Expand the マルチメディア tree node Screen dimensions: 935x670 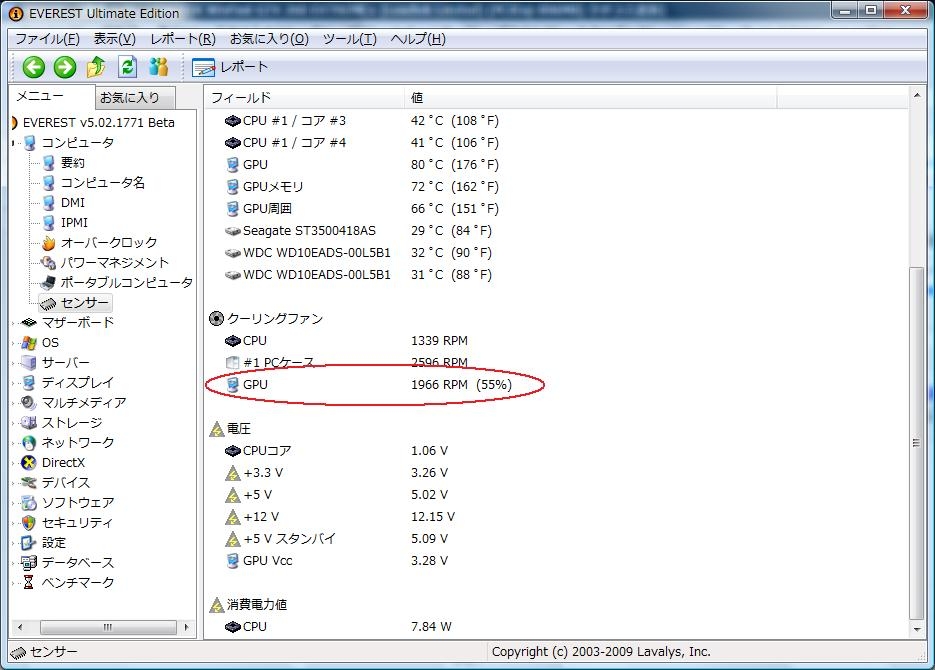click(x=13, y=403)
